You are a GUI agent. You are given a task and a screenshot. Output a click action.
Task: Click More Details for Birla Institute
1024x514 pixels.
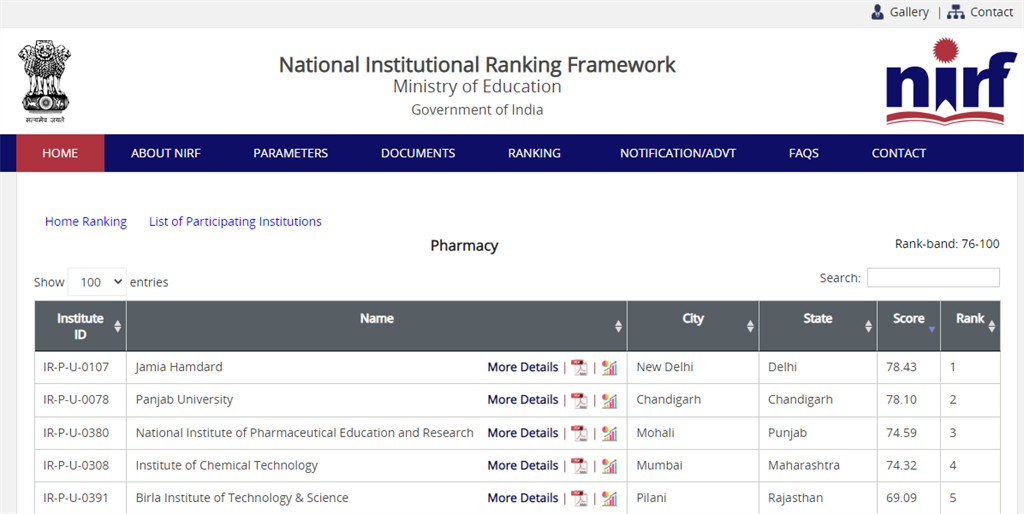(522, 498)
